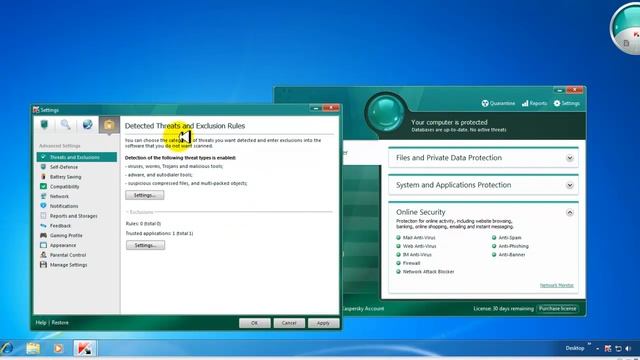Click the Kaspersky desktop gadget
This screenshot has width=640, height=360.
pyautogui.click(x=625, y=29)
